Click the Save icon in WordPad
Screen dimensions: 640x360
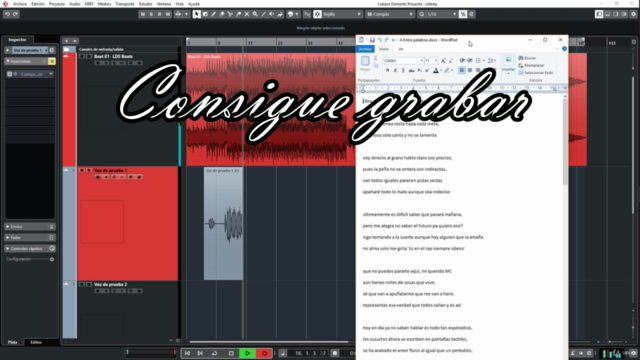coord(372,40)
